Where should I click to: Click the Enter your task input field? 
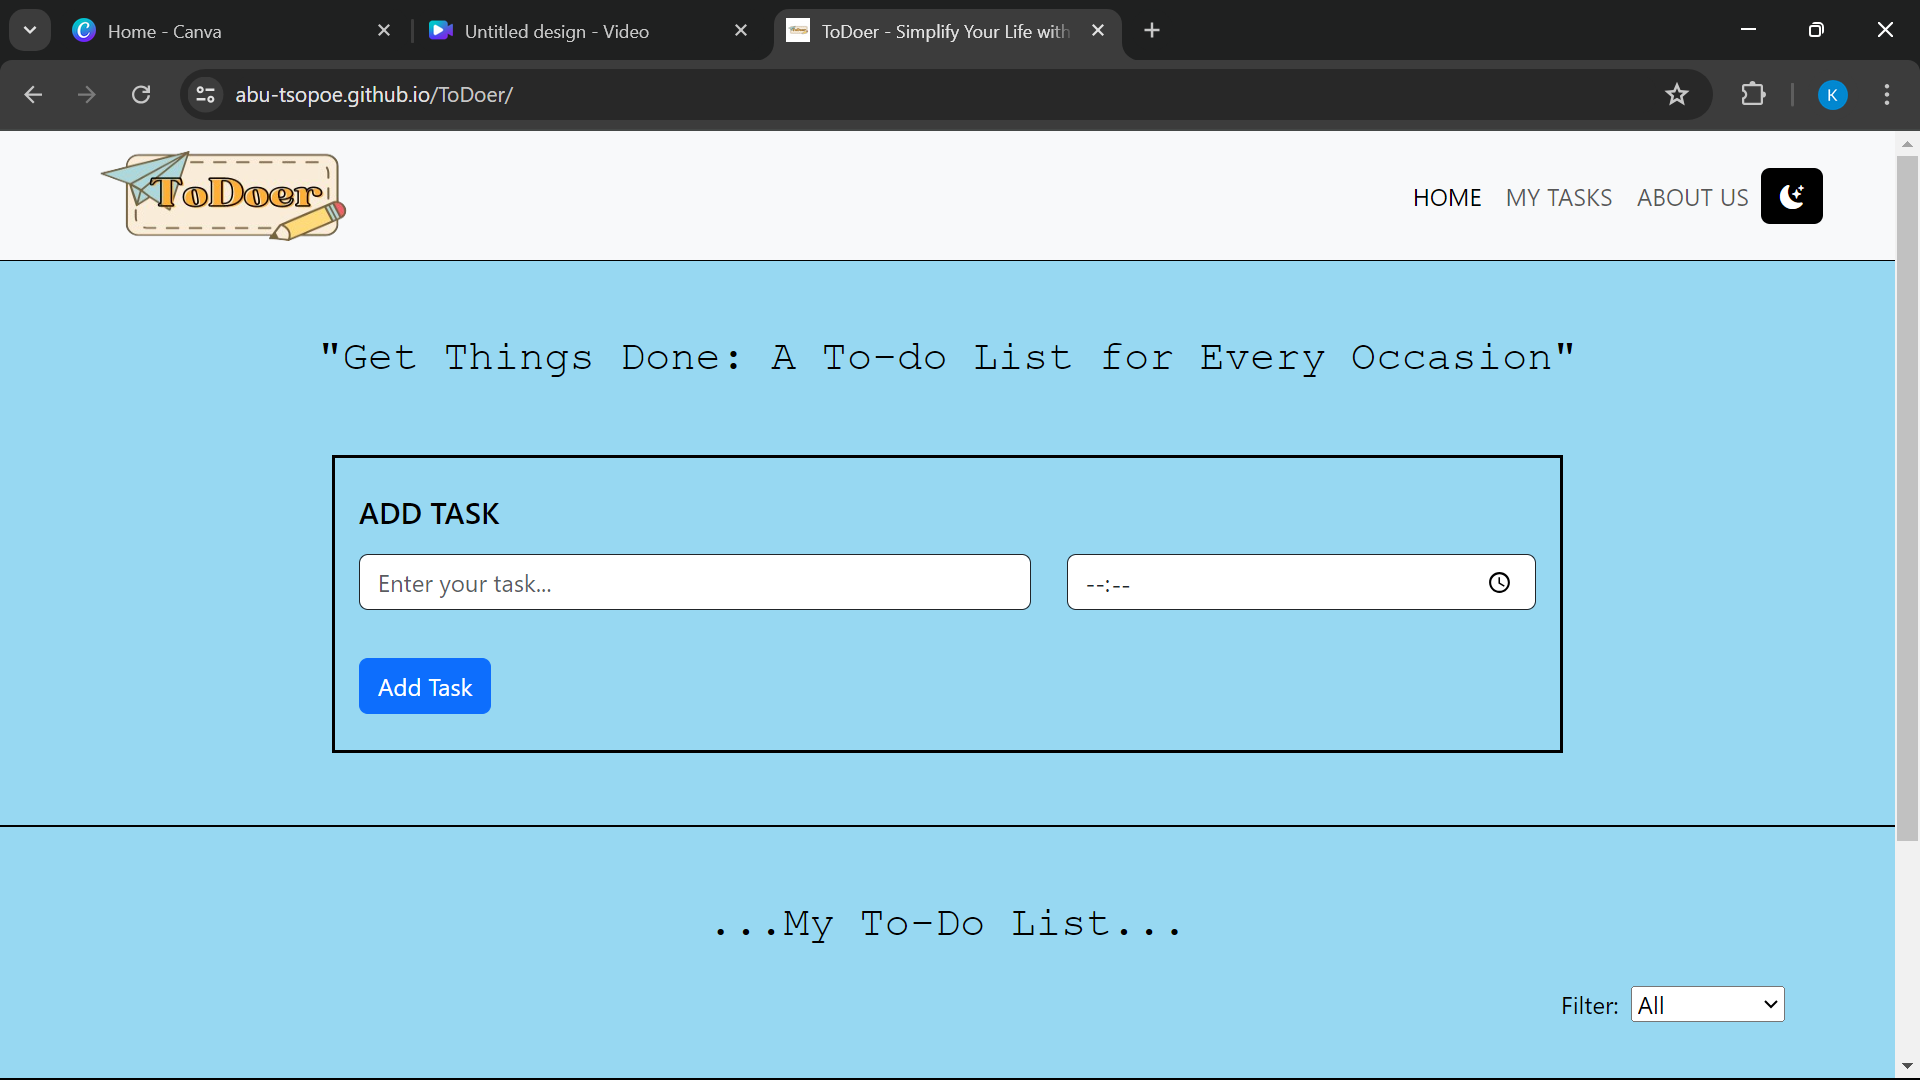tap(694, 582)
